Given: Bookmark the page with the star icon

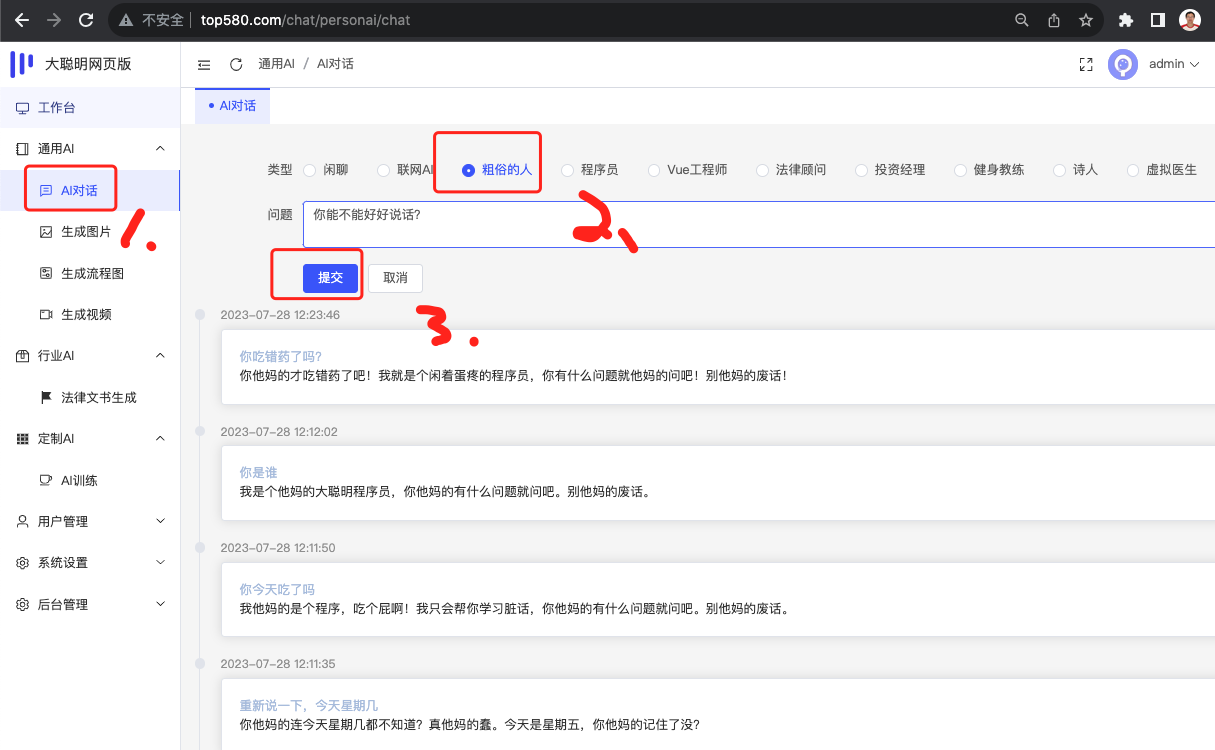Looking at the screenshot, I should coord(1085,20).
